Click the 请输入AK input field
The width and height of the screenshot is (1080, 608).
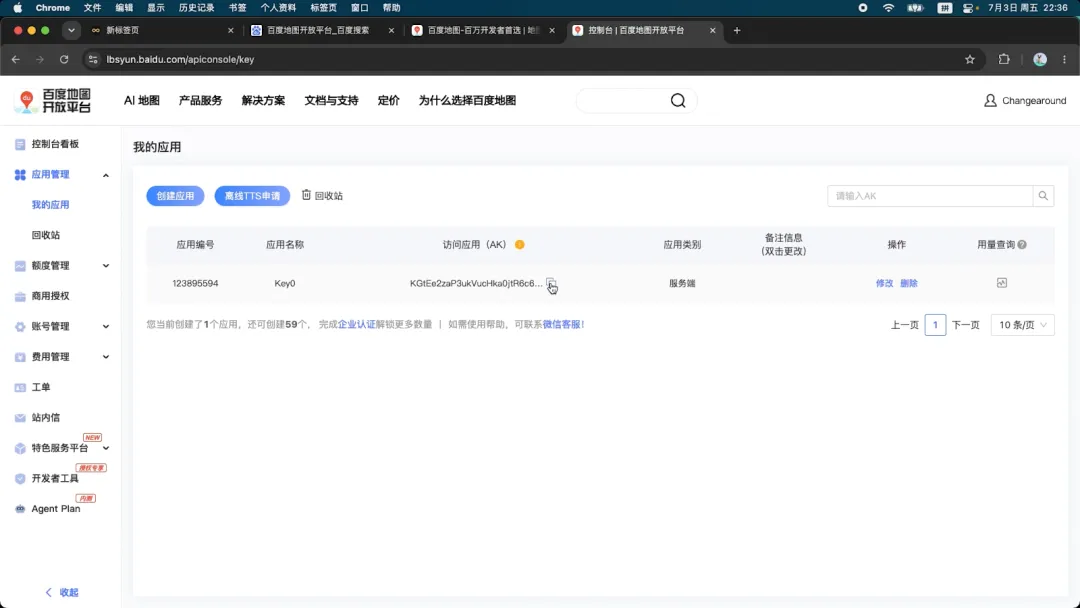(x=930, y=196)
